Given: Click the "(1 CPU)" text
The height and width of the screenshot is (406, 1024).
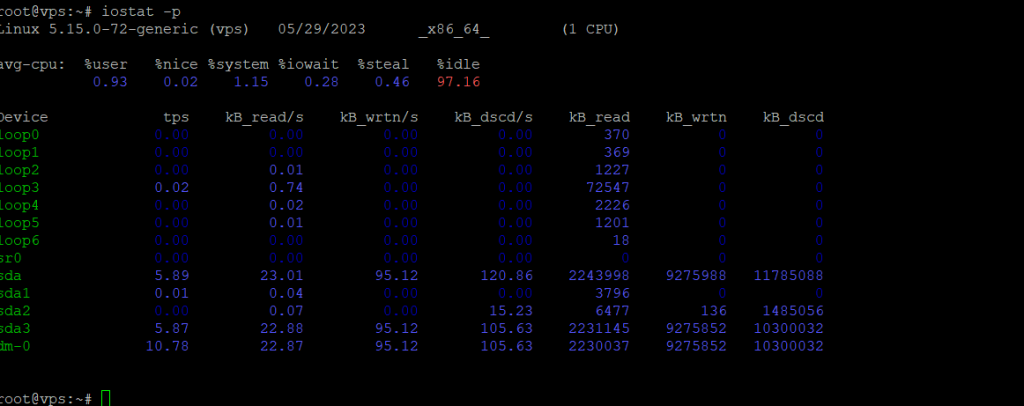Looking at the screenshot, I should [x=590, y=29].
